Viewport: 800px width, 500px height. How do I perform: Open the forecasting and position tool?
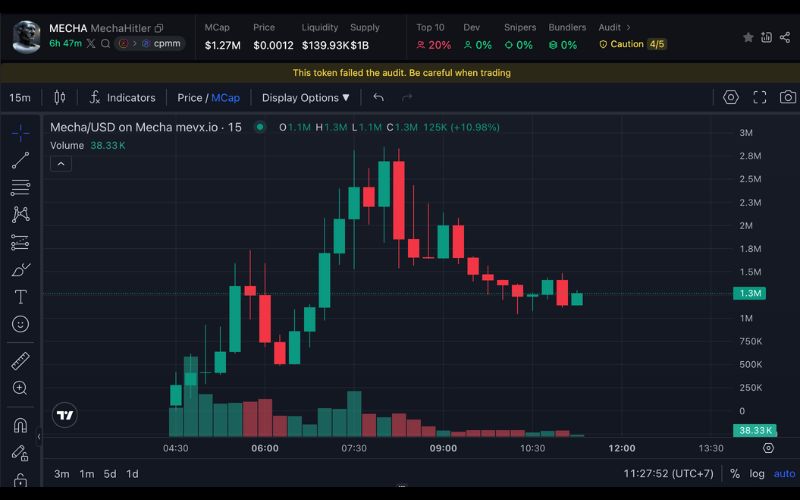[20, 242]
